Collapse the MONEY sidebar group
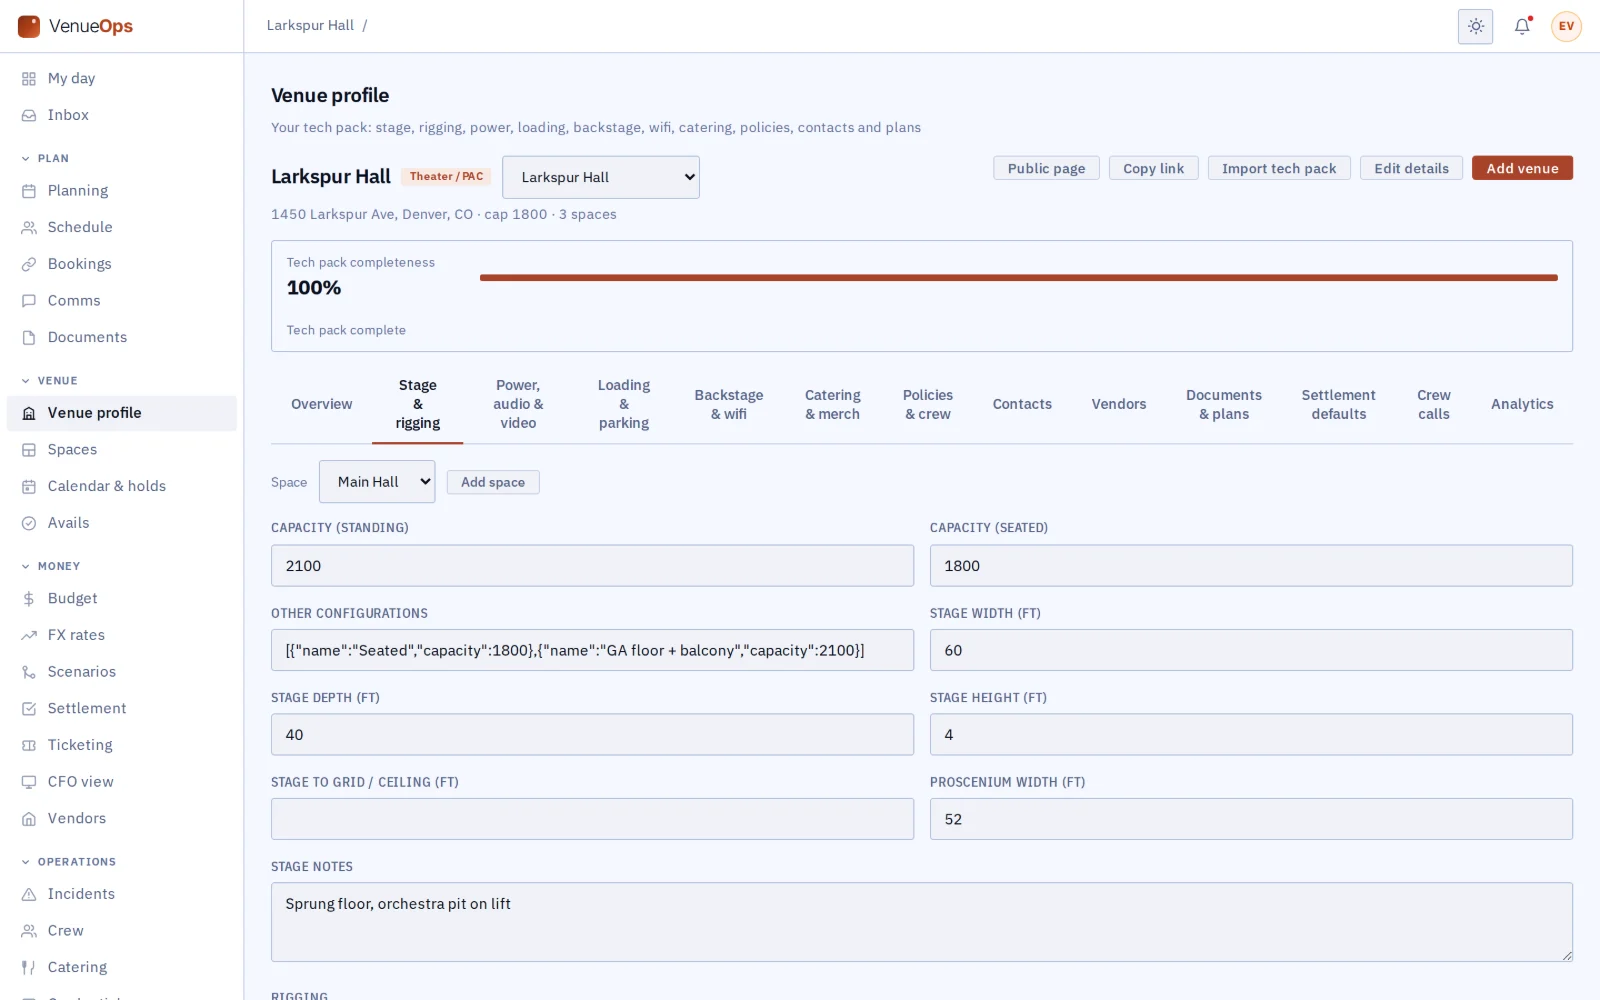This screenshot has width=1600, height=1000. pos(51,566)
